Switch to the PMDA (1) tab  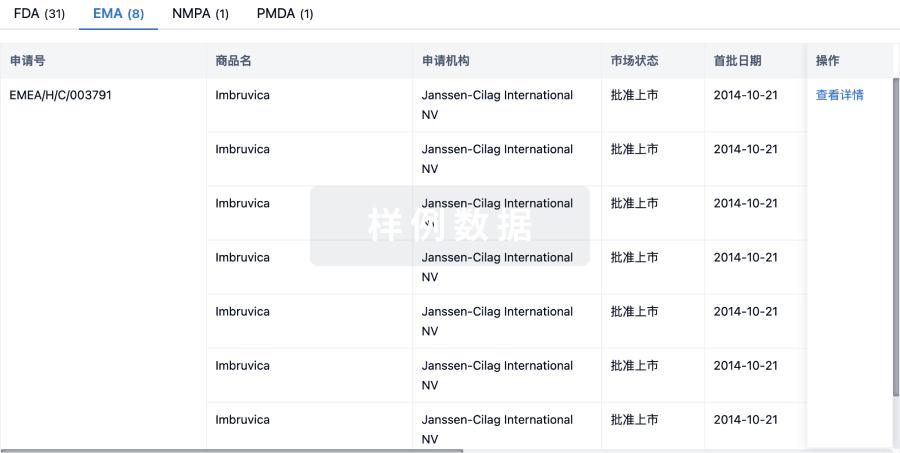click(x=285, y=14)
